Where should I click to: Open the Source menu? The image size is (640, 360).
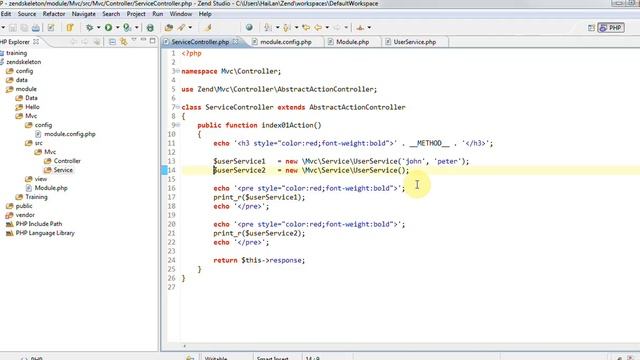click(x=27, y=14)
